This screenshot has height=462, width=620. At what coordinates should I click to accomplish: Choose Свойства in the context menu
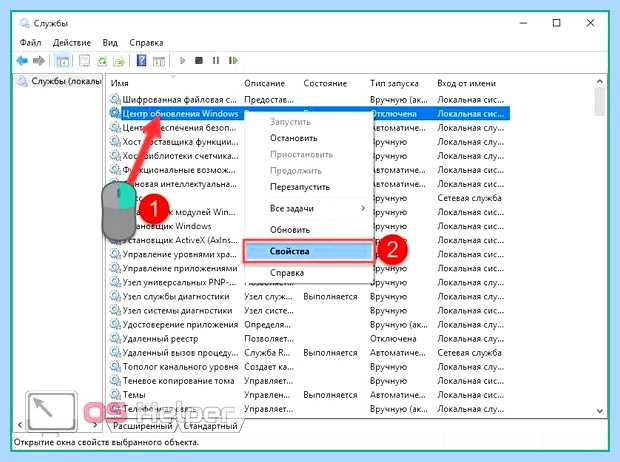click(308, 251)
